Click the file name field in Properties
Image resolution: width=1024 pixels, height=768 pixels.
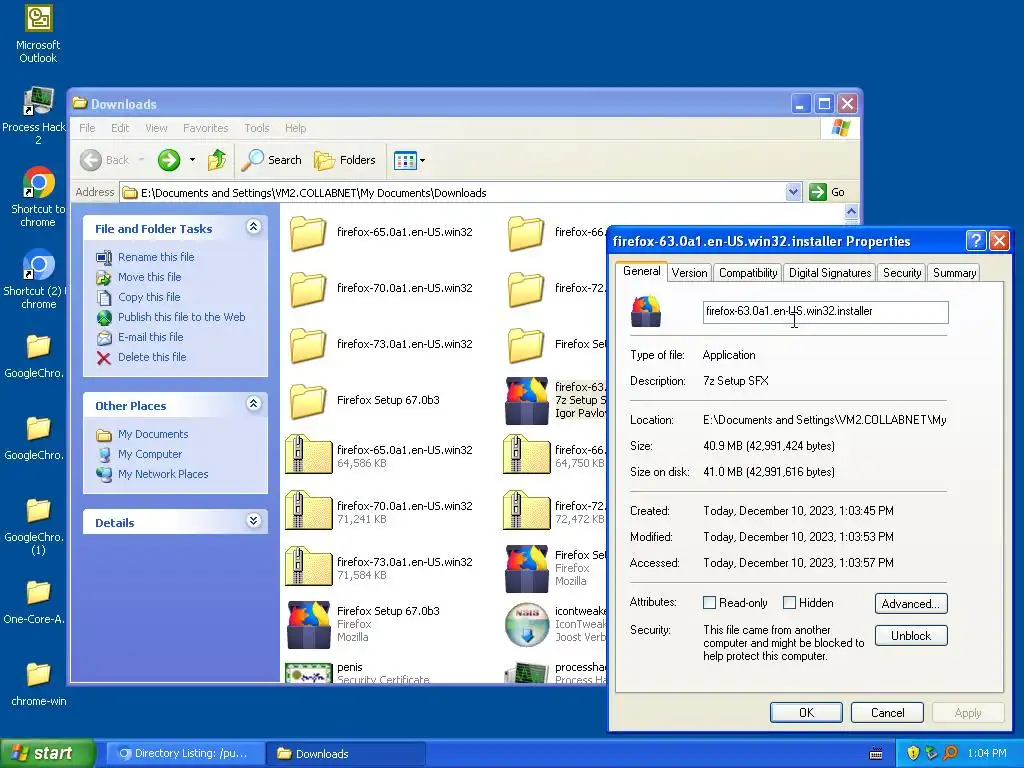tap(825, 312)
